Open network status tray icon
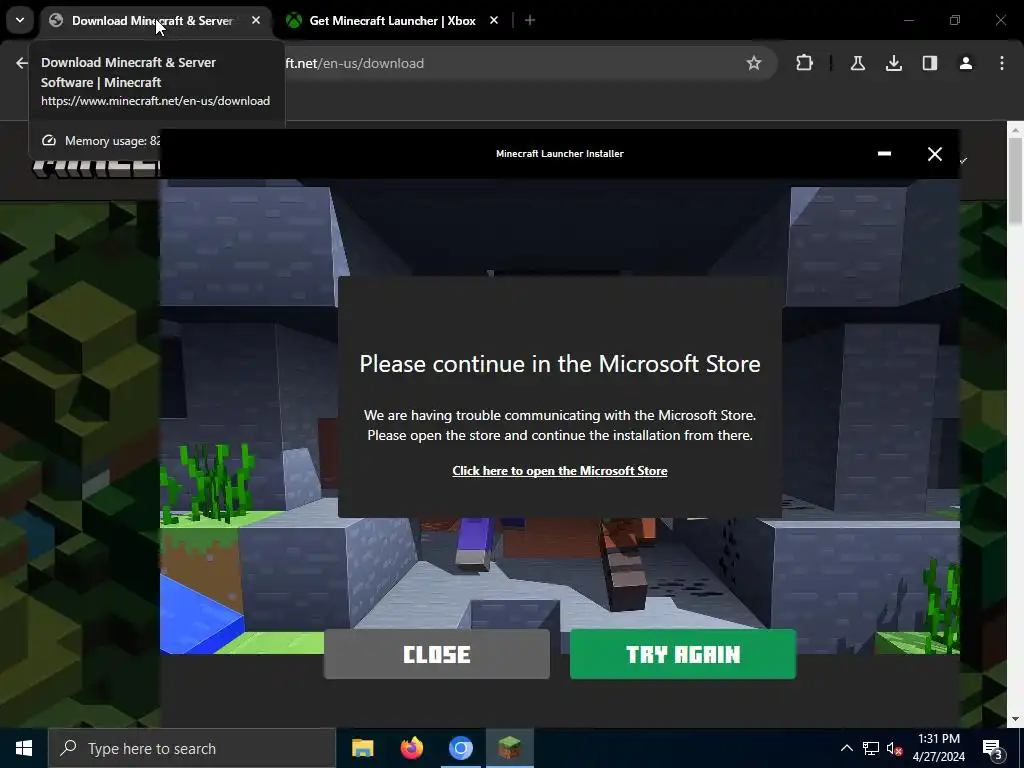Viewport: 1024px width, 768px height. 871,748
